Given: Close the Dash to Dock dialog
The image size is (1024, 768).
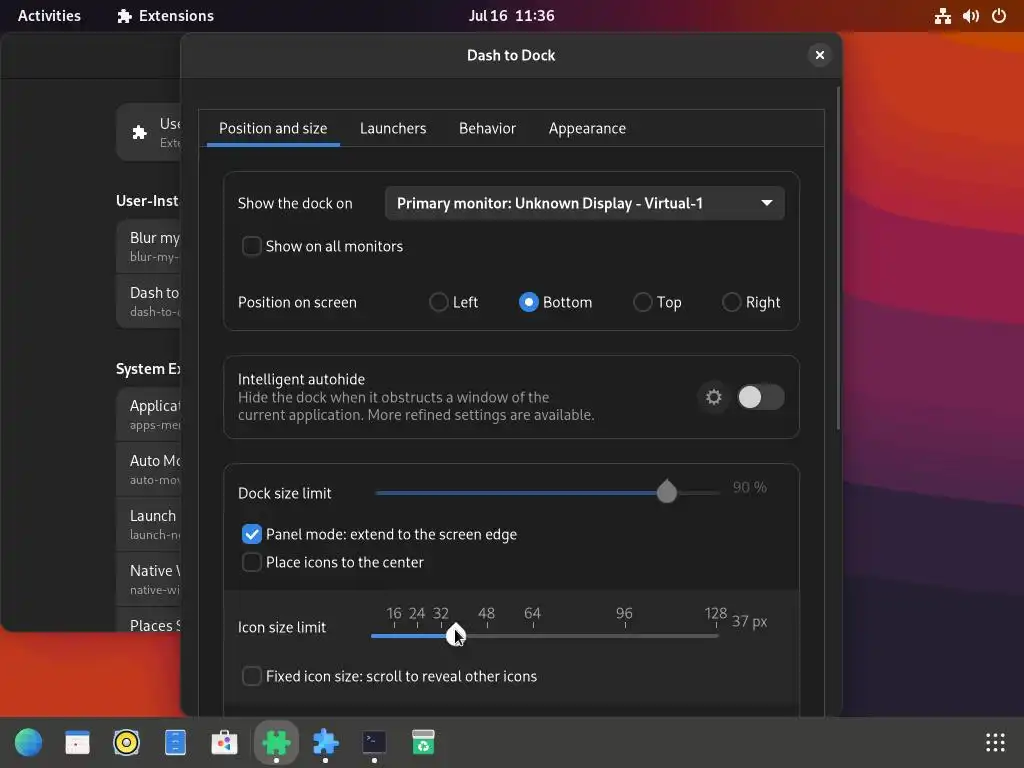Looking at the screenshot, I should tap(820, 55).
